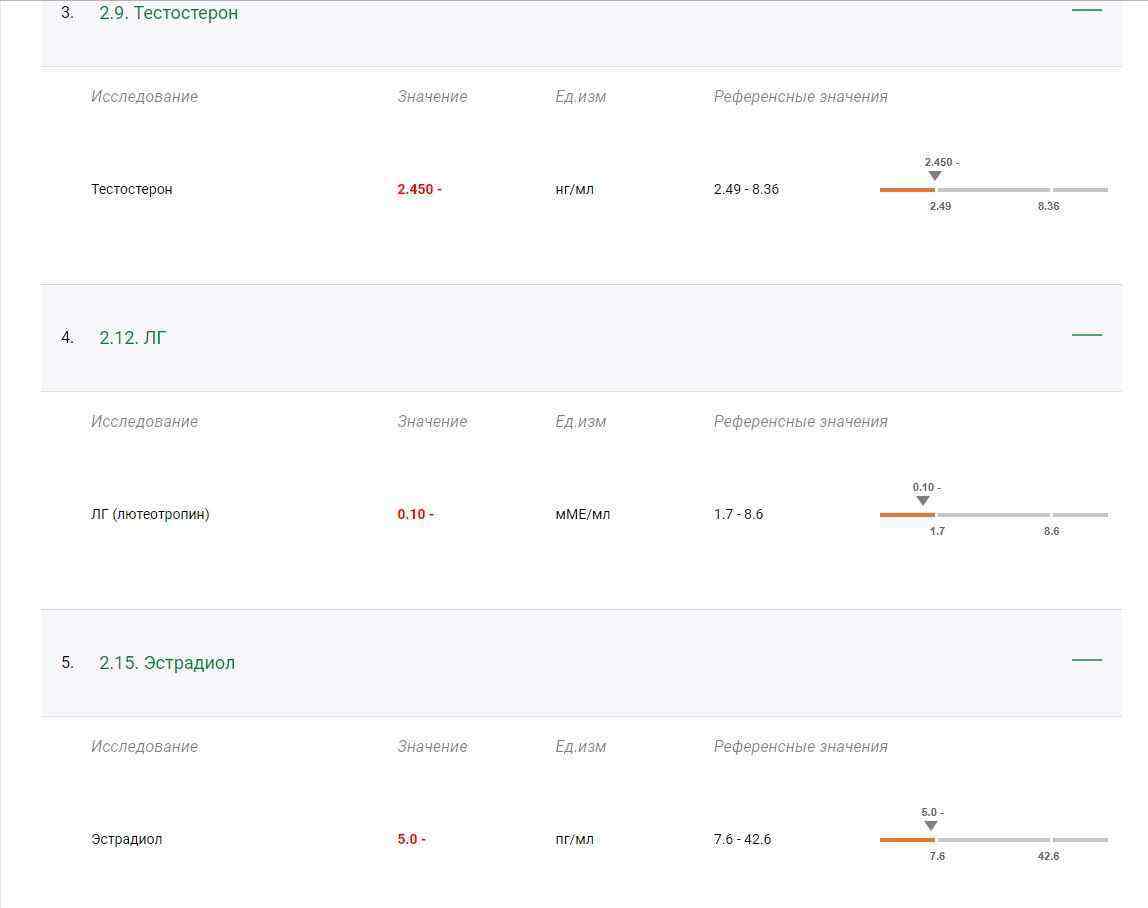Screen dimensions: 1148x908
Task: Click 'Ед.изм' column header in Тестостерон table
Action: (x=580, y=97)
